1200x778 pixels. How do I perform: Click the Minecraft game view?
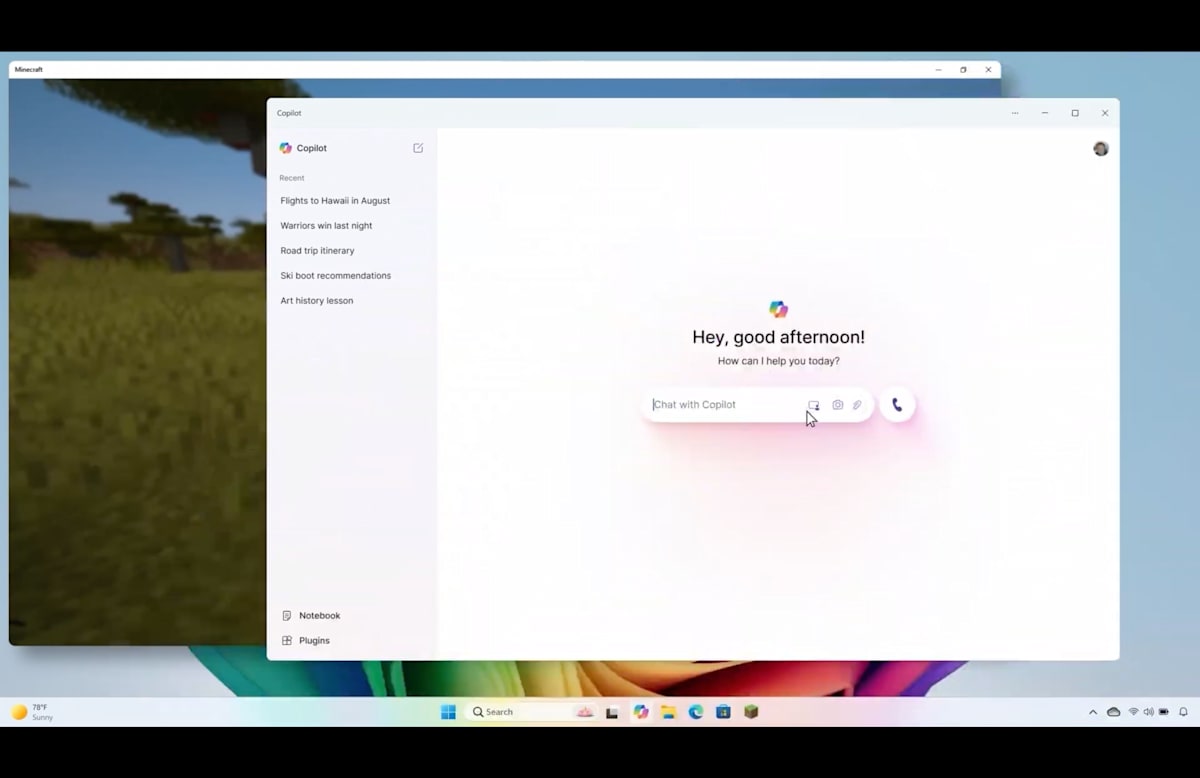point(137,360)
